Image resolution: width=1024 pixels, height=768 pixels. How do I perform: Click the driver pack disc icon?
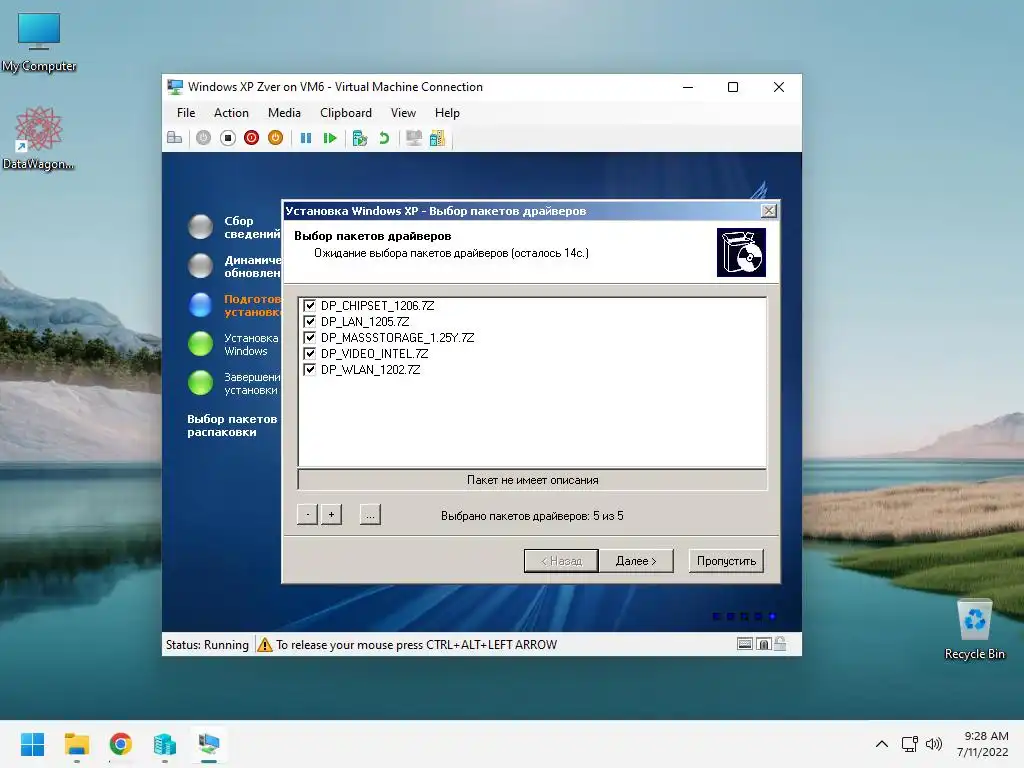point(741,252)
